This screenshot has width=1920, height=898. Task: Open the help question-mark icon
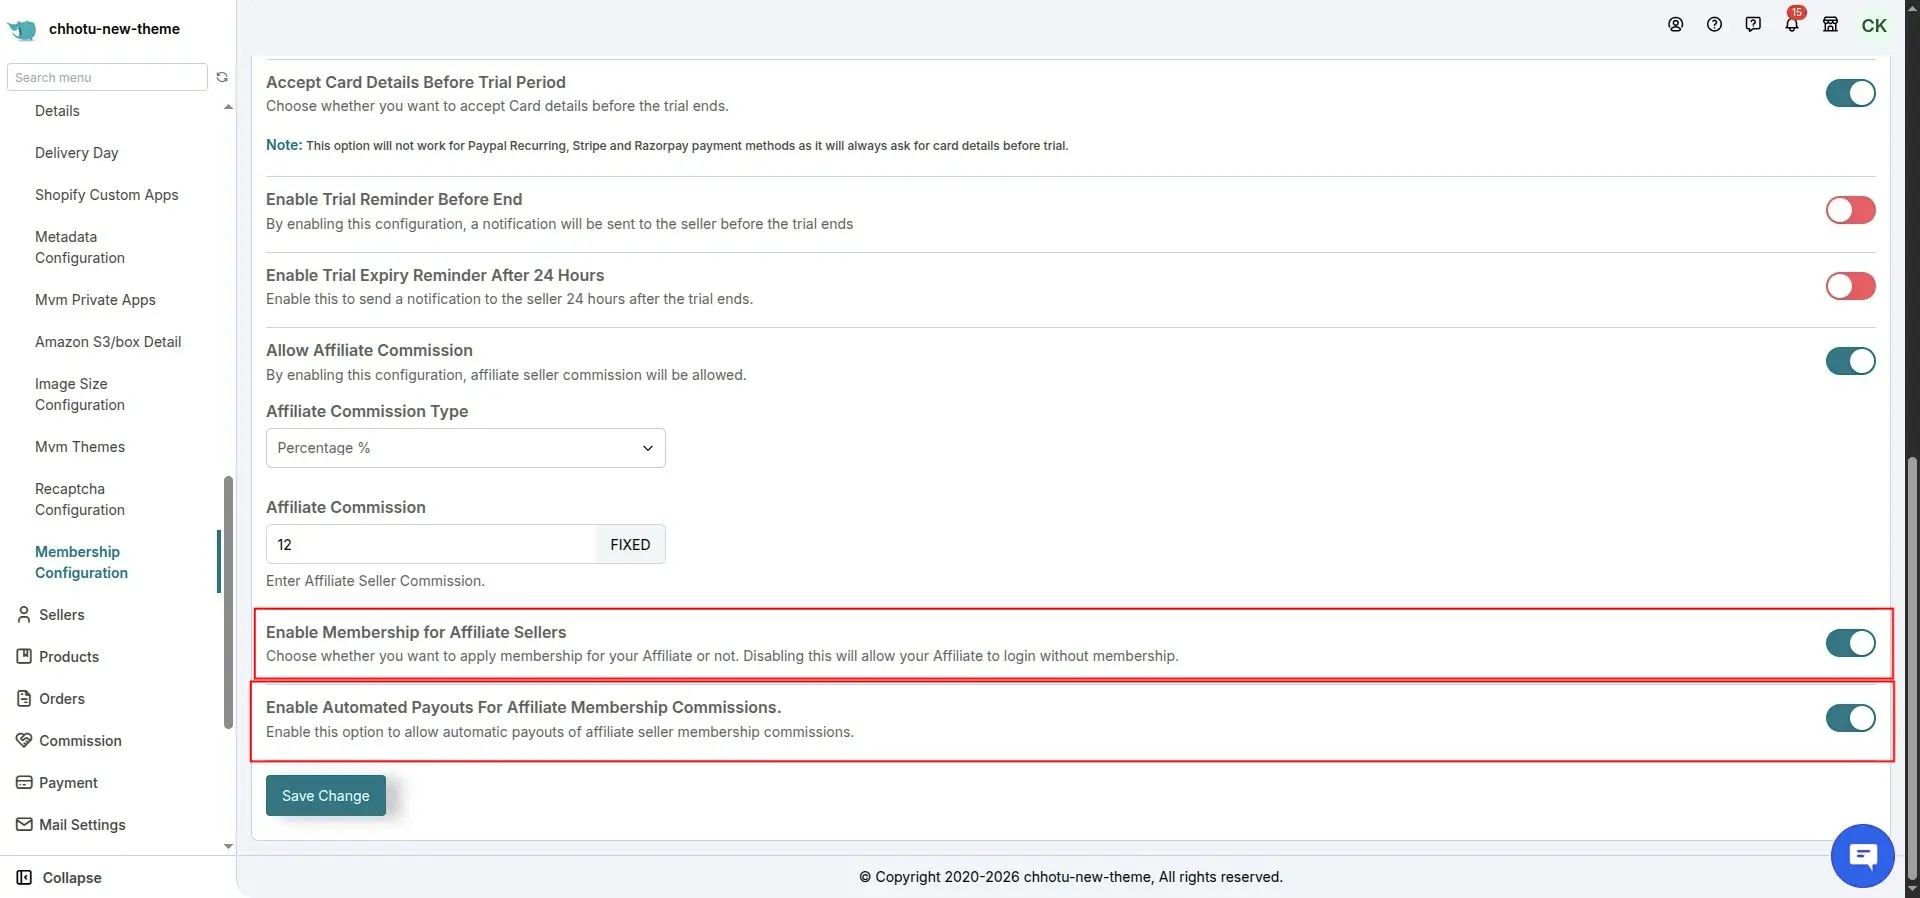tap(1715, 25)
